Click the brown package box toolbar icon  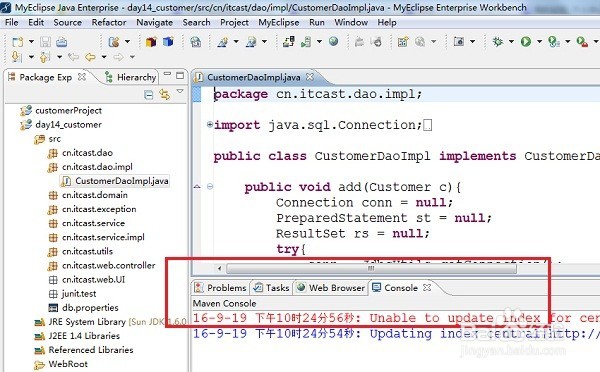click(151, 41)
